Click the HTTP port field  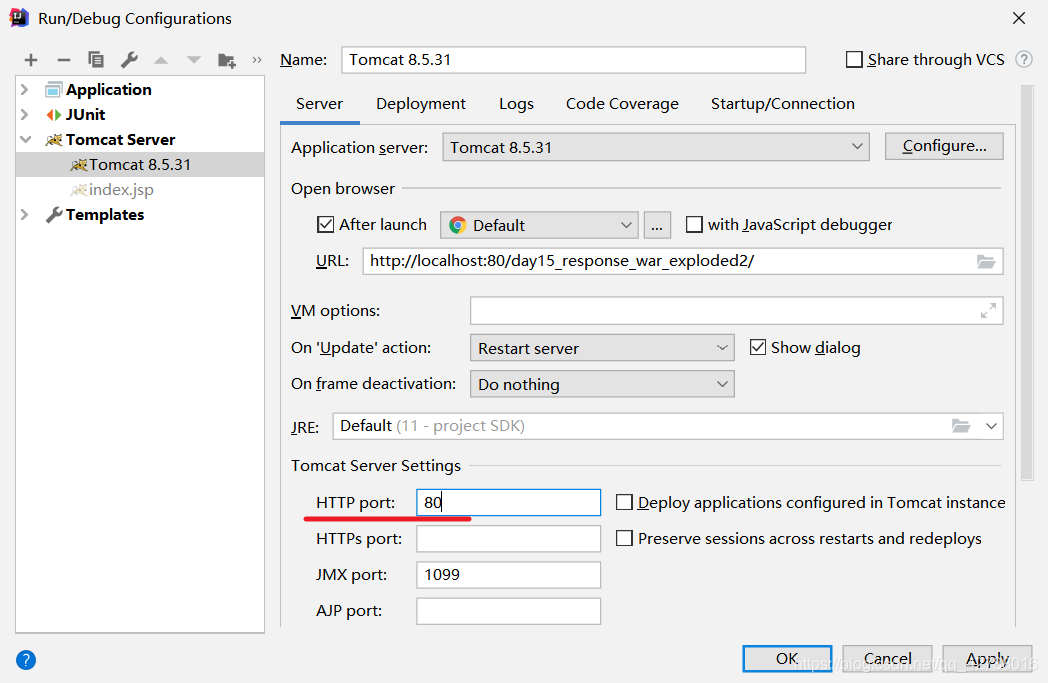pyautogui.click(x=508, y=503)
